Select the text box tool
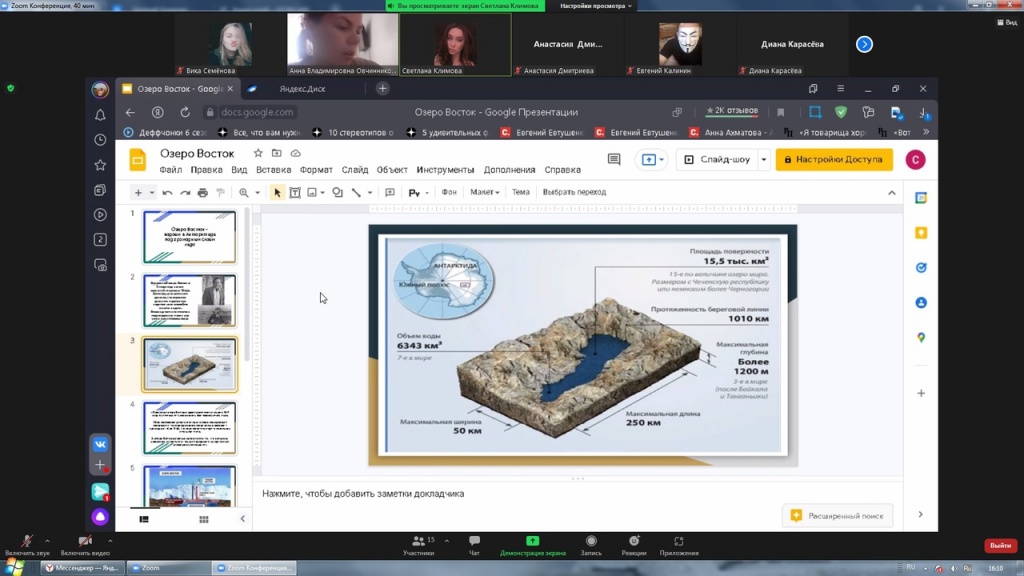1024x576 pixels. pos(295,193)
